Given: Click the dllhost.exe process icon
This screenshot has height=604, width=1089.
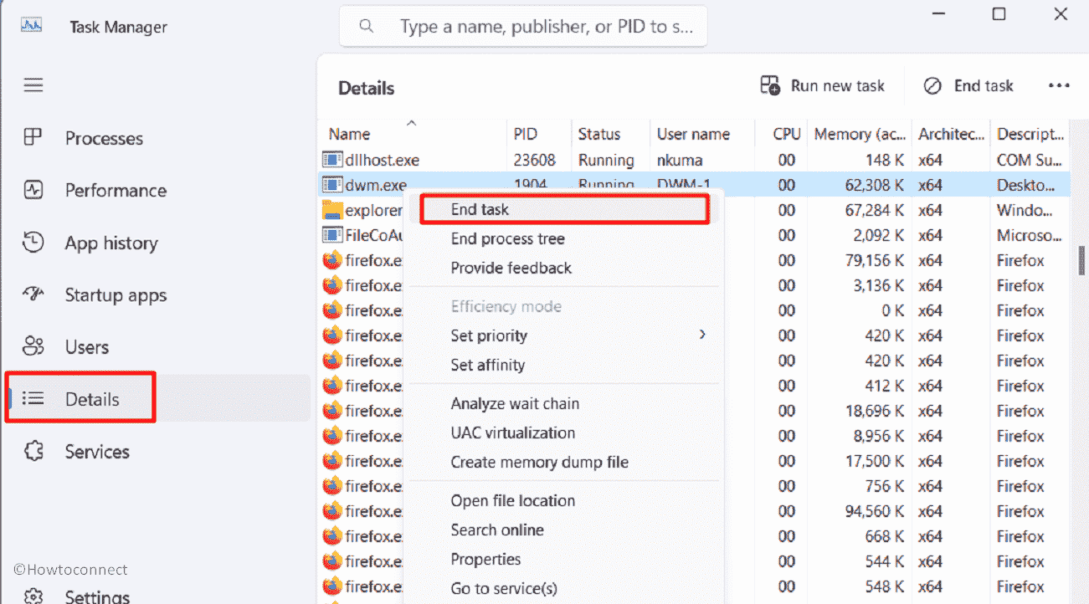Looking at the screenshot, I should tap(332, 160).
